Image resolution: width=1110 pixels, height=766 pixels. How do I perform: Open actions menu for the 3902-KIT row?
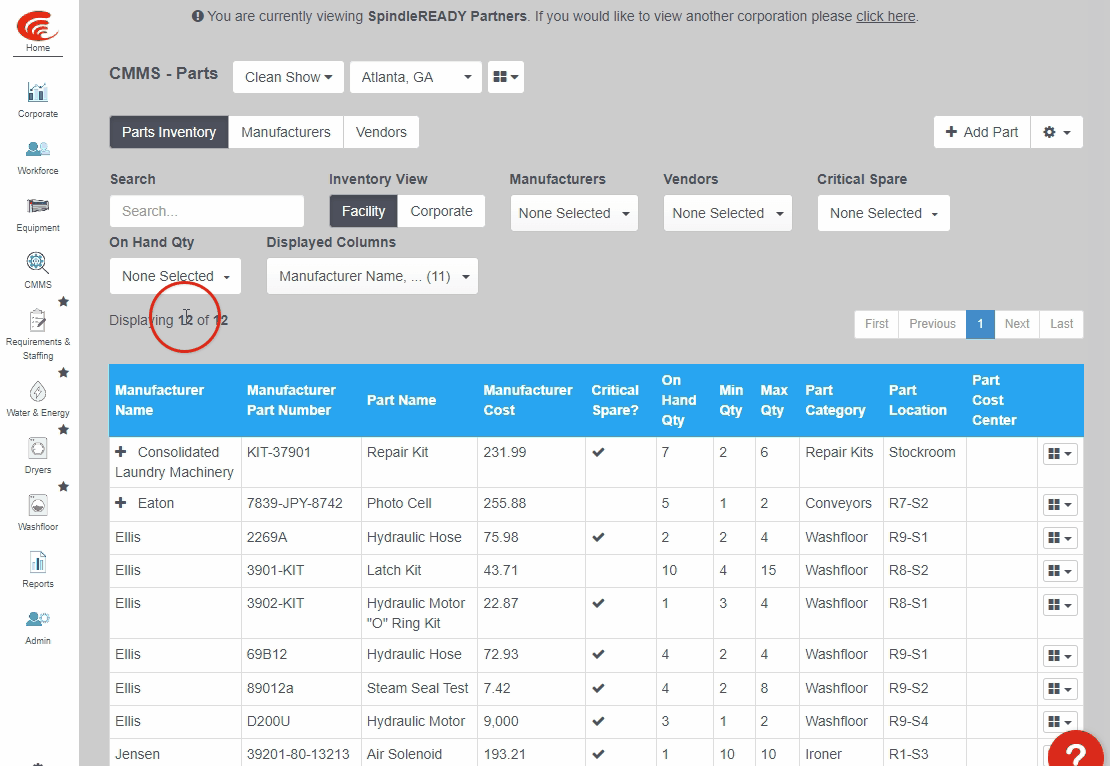point(1060,605)
